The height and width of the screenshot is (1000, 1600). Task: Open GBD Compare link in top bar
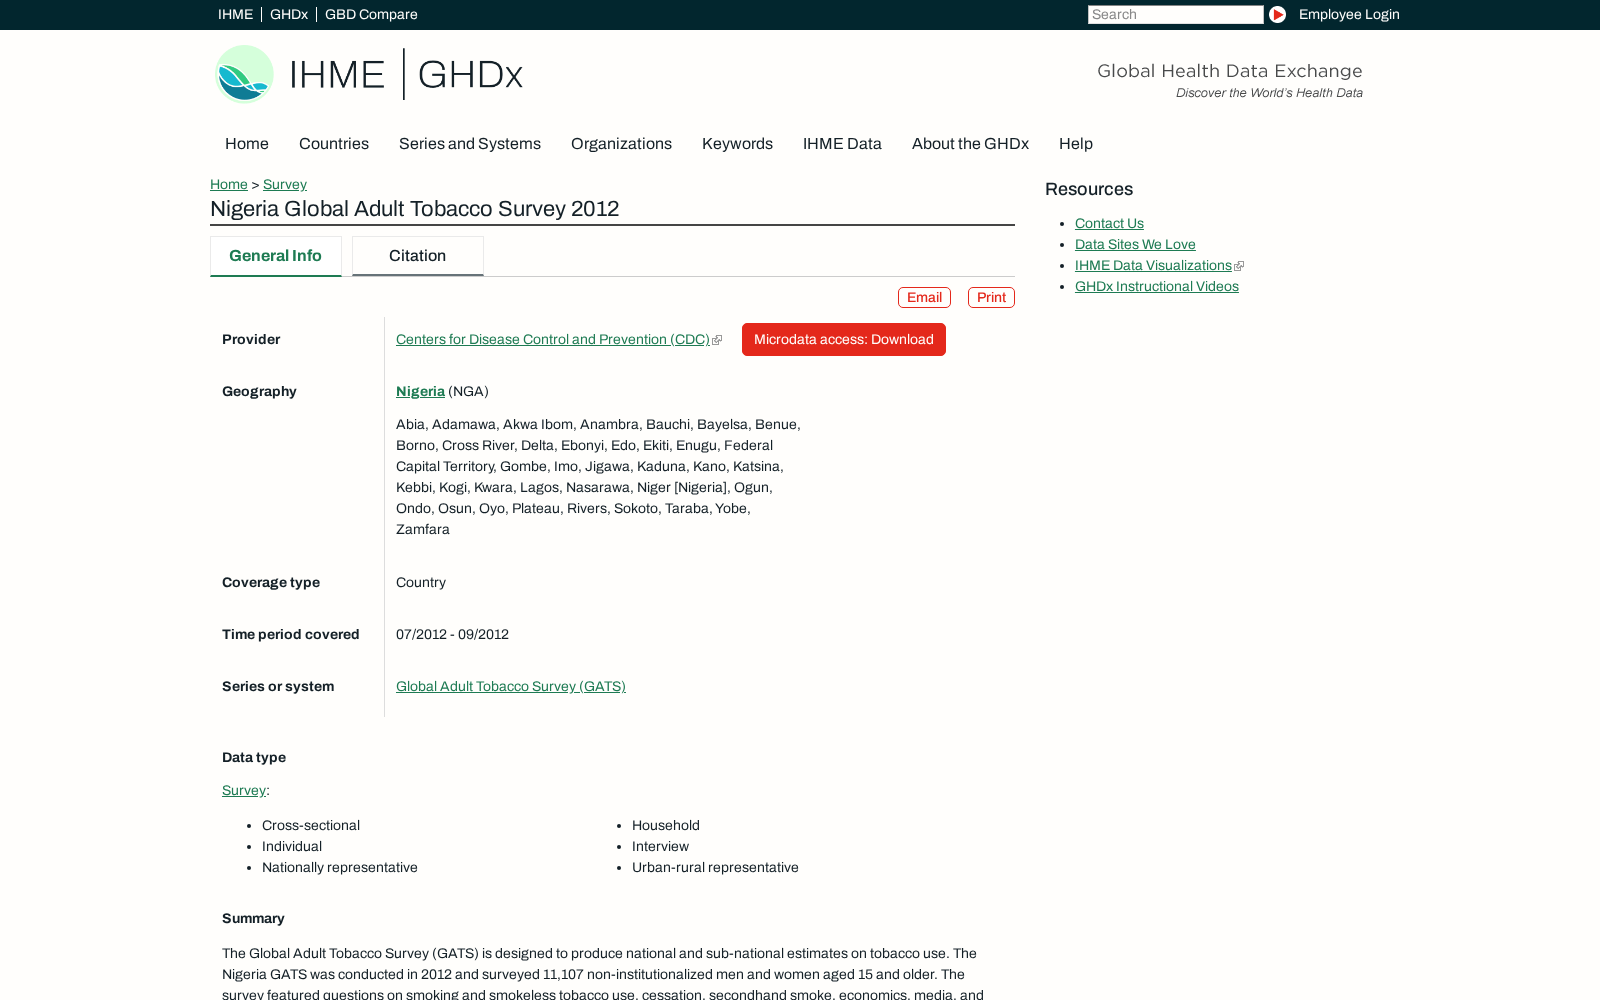(371, 14)
